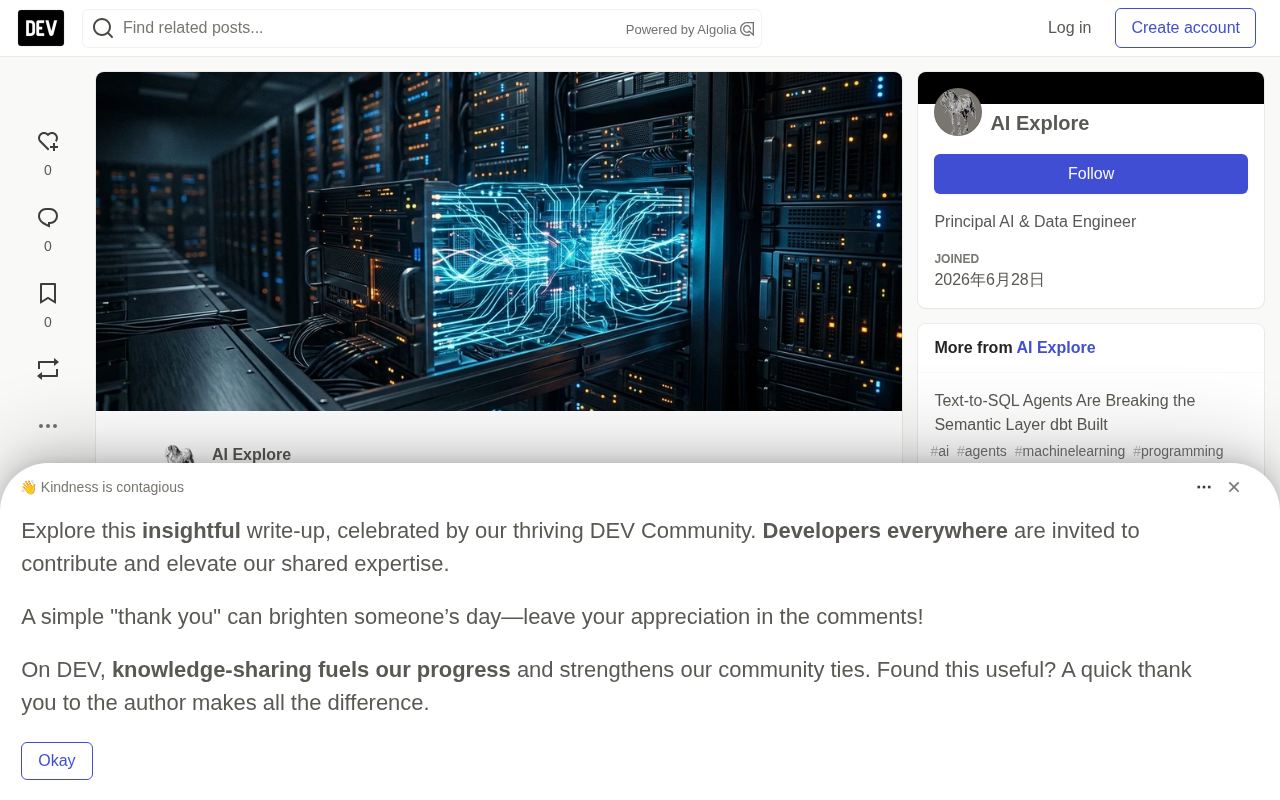Select the #machinelearning tag
The height and width of the screenshot is (800, 1280).
pyautogui.click(x=1070, y=451)
